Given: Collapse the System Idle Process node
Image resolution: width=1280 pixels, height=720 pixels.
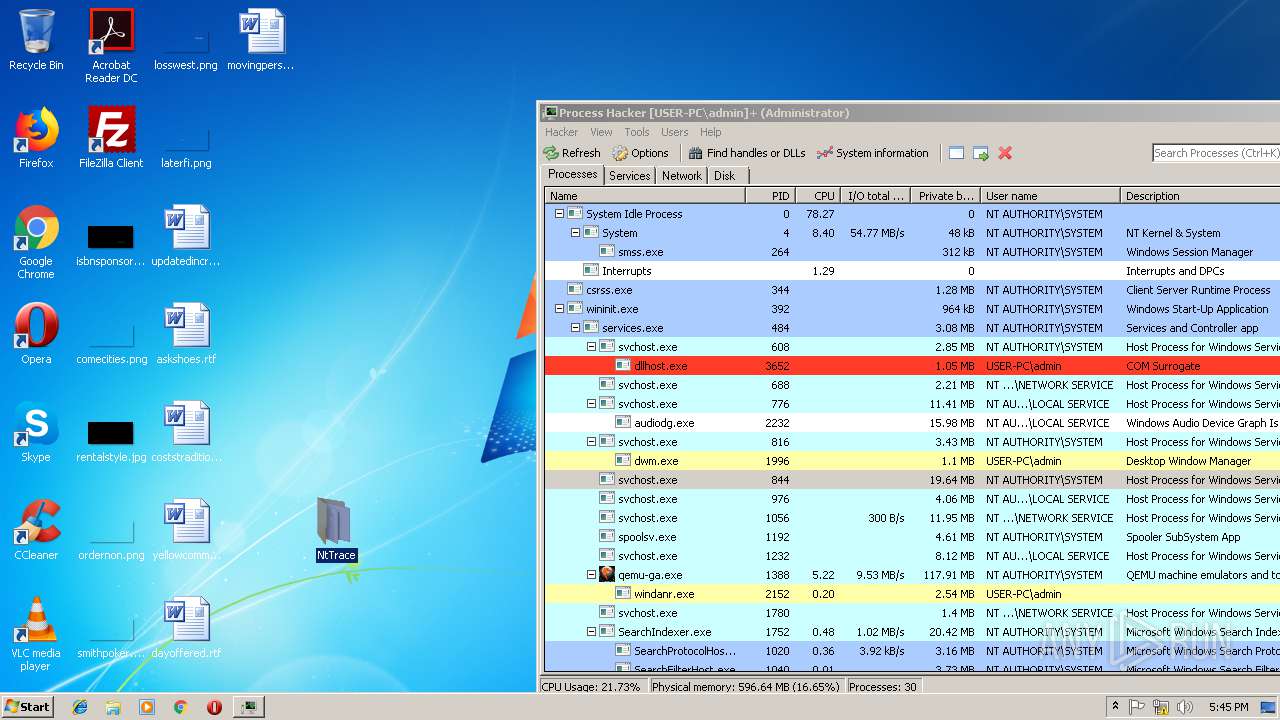Looking at the screenshot, I should coord(559,214).
